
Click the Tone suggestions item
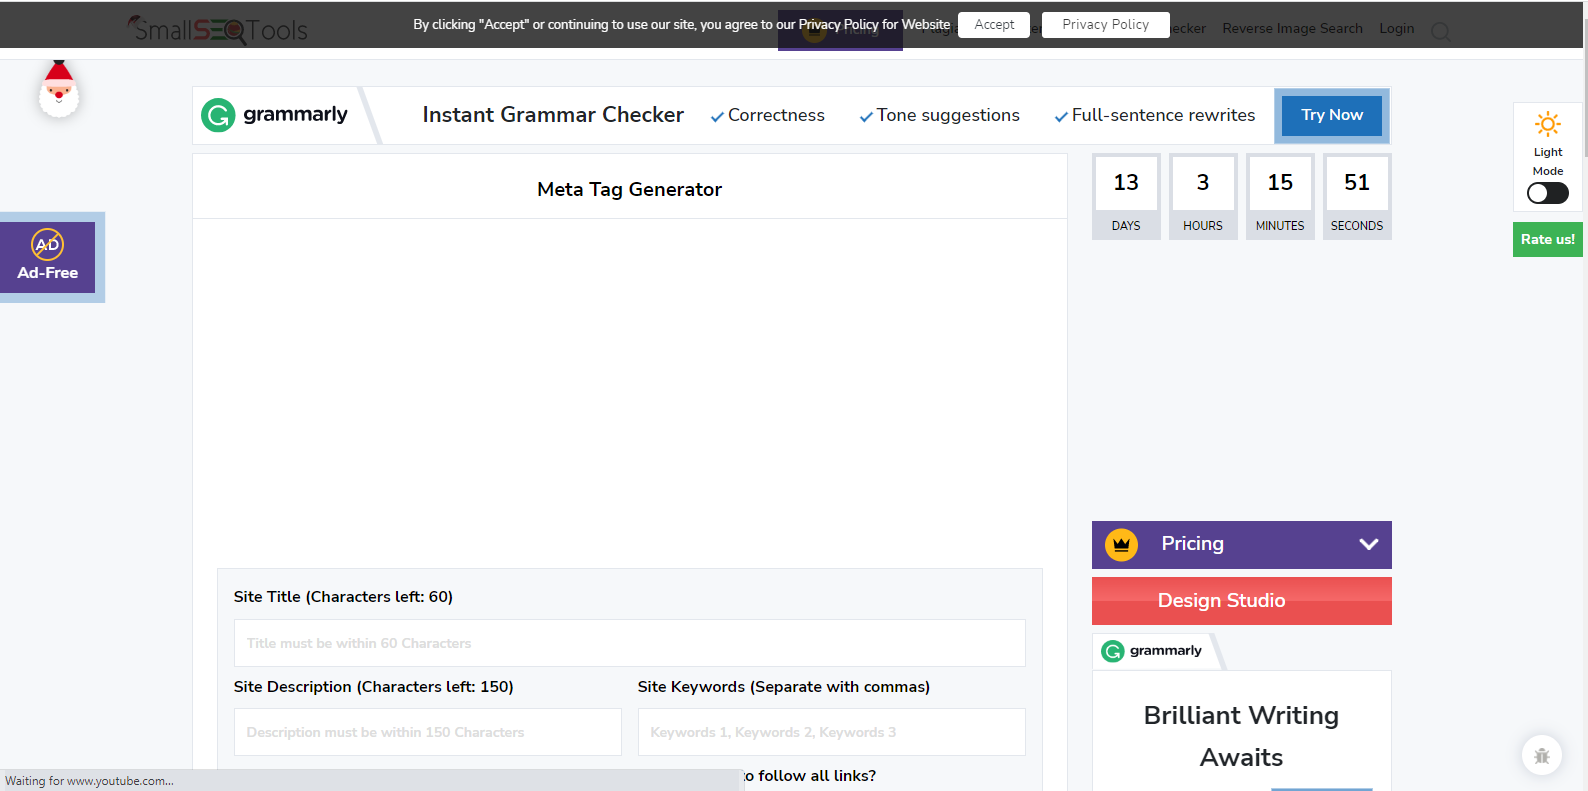pyautogui.click(x=939, y=115)
